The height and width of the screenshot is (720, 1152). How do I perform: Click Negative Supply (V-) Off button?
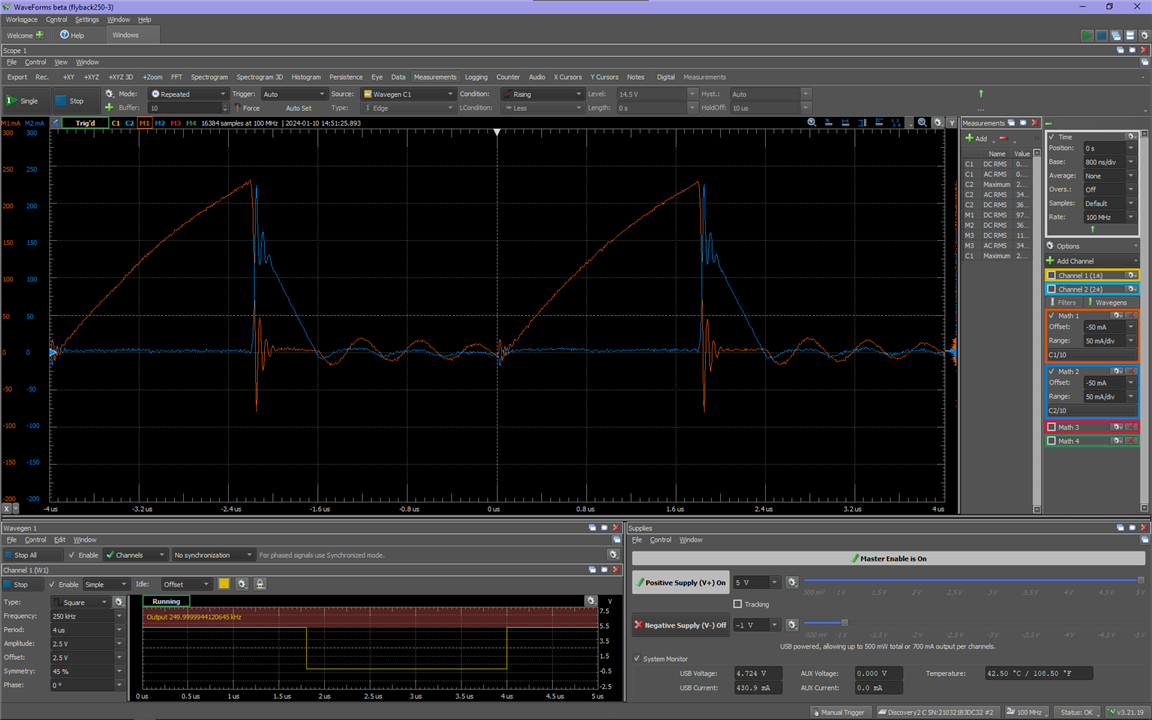tap(680, 625)
